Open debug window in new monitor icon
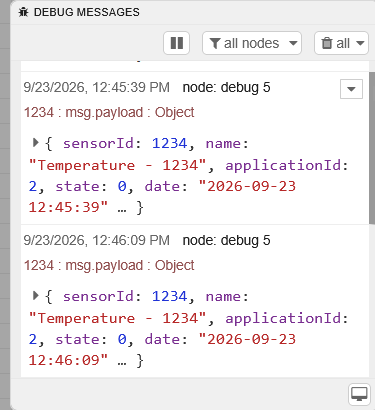This screenshot has height=410, width=375. click(x=359, y=394)
